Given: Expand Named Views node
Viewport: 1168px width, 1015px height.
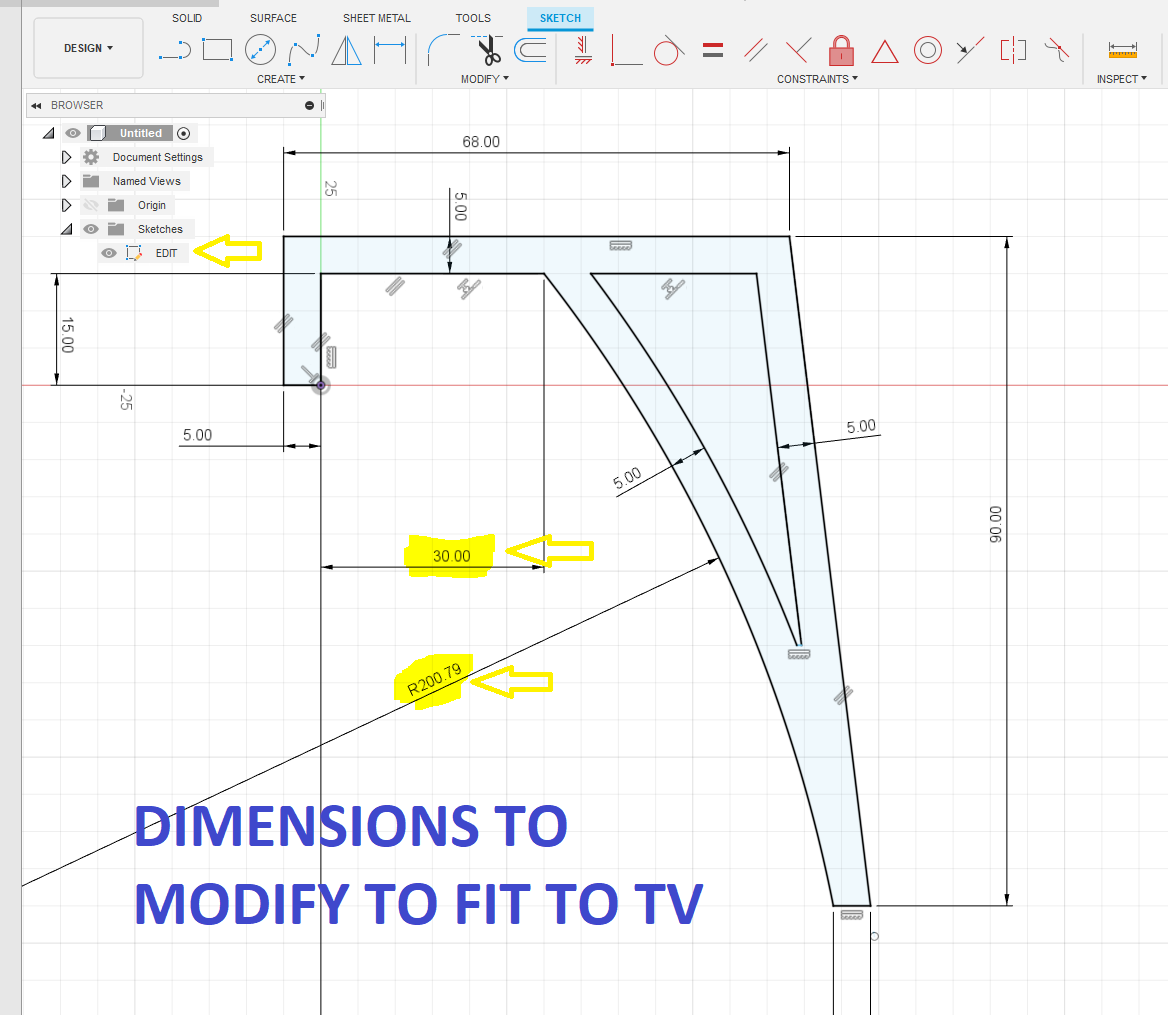Looking at the screenshot, I should point(66,181).
